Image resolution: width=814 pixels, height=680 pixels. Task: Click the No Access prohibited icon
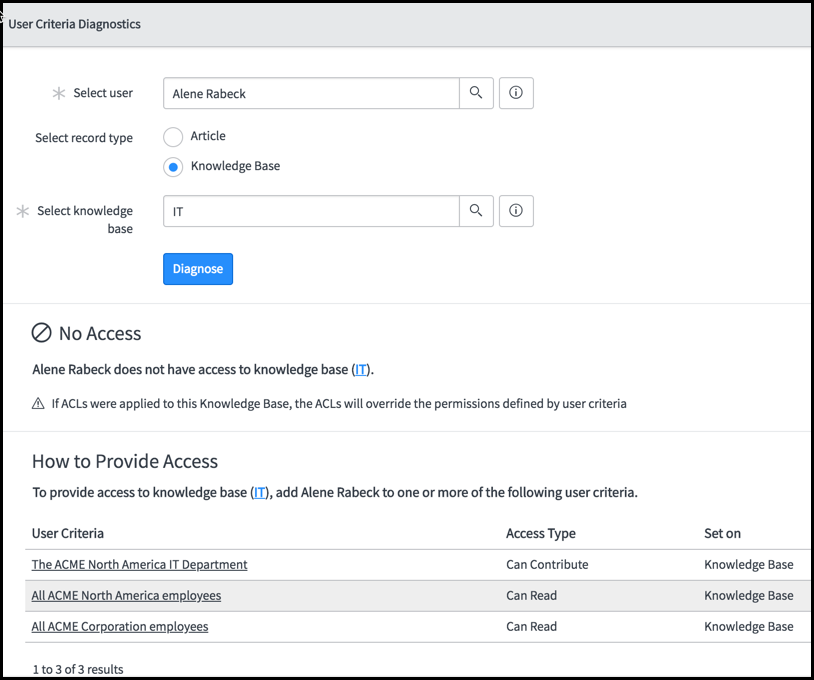(42, 333)
